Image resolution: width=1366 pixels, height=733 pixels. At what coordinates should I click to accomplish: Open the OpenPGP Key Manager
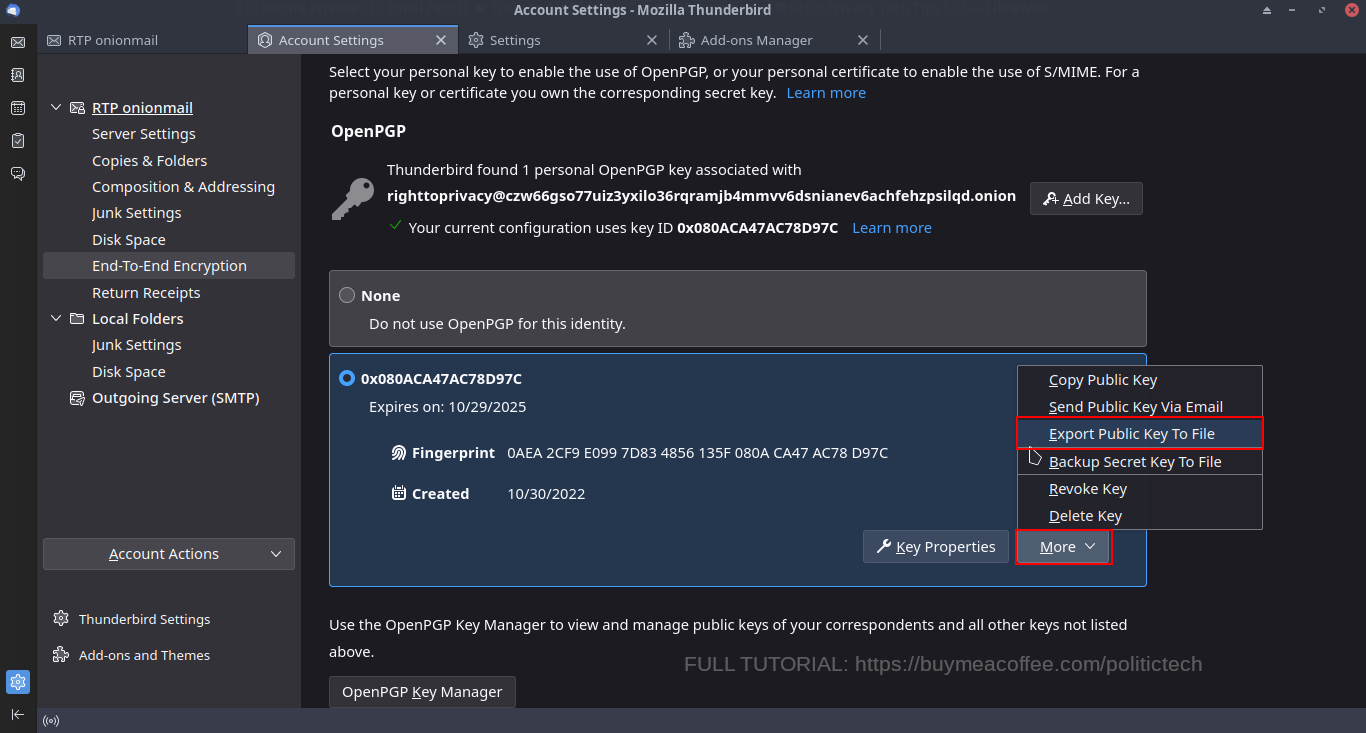(422, 692)
